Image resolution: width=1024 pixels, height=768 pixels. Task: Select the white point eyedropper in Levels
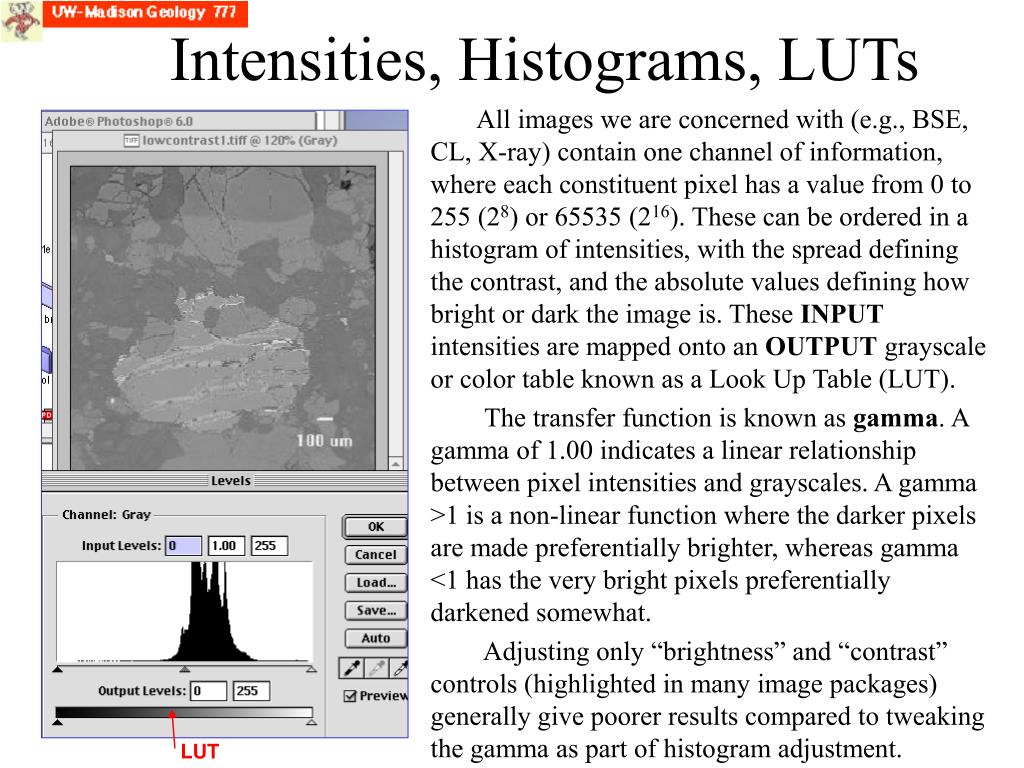coord(399,667)
